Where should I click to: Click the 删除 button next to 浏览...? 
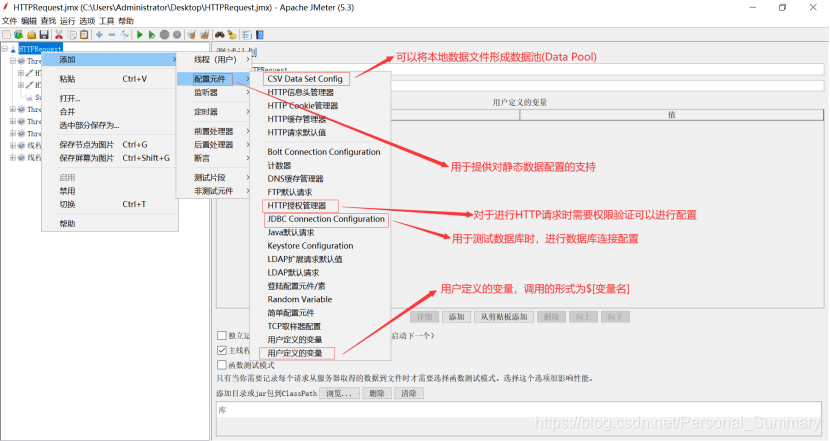pyautogui.click(x=377, y=393)
